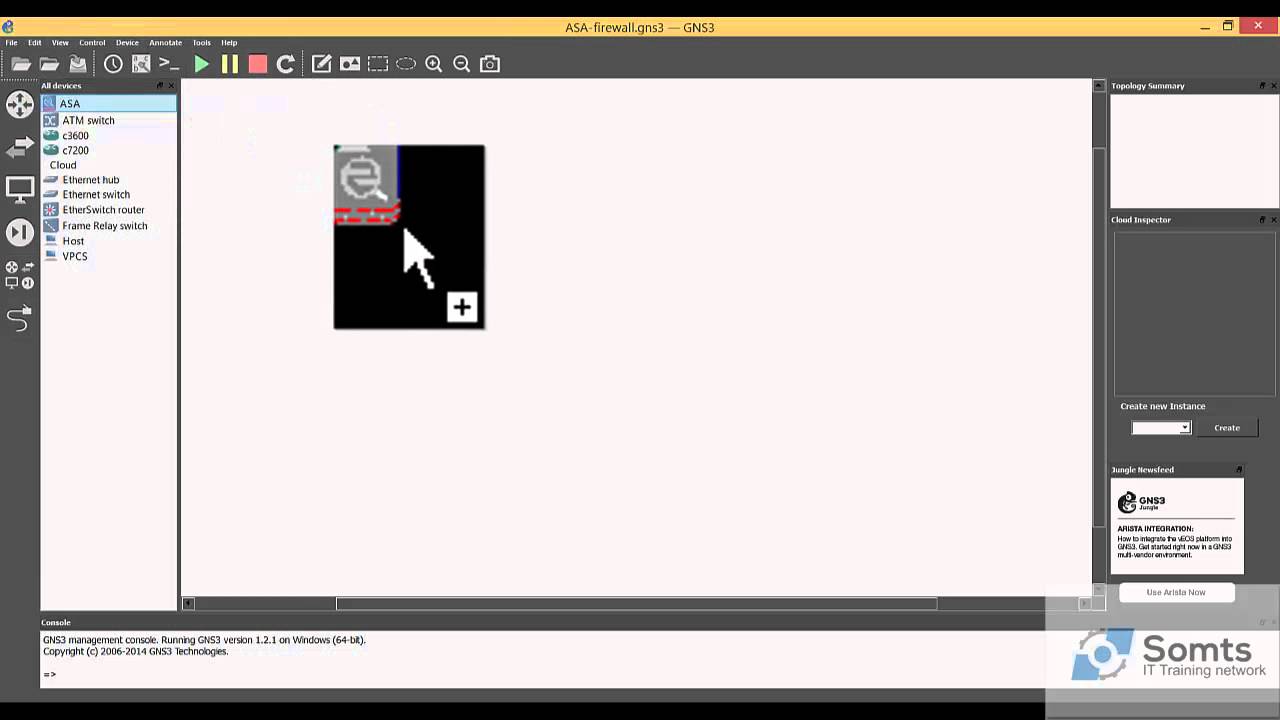Stop all devices with red stop button
The image size is (1280, 720).
click(x=257, y=64)
